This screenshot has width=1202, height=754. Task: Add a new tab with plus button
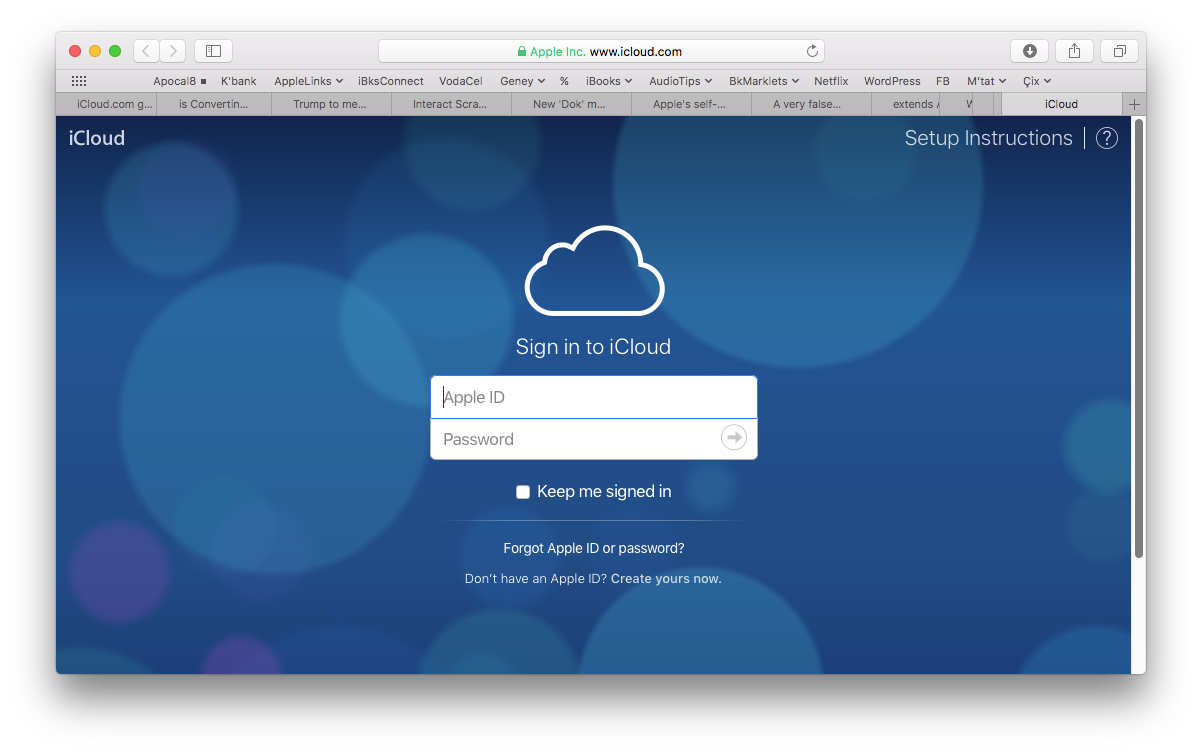pos(1134,104)
